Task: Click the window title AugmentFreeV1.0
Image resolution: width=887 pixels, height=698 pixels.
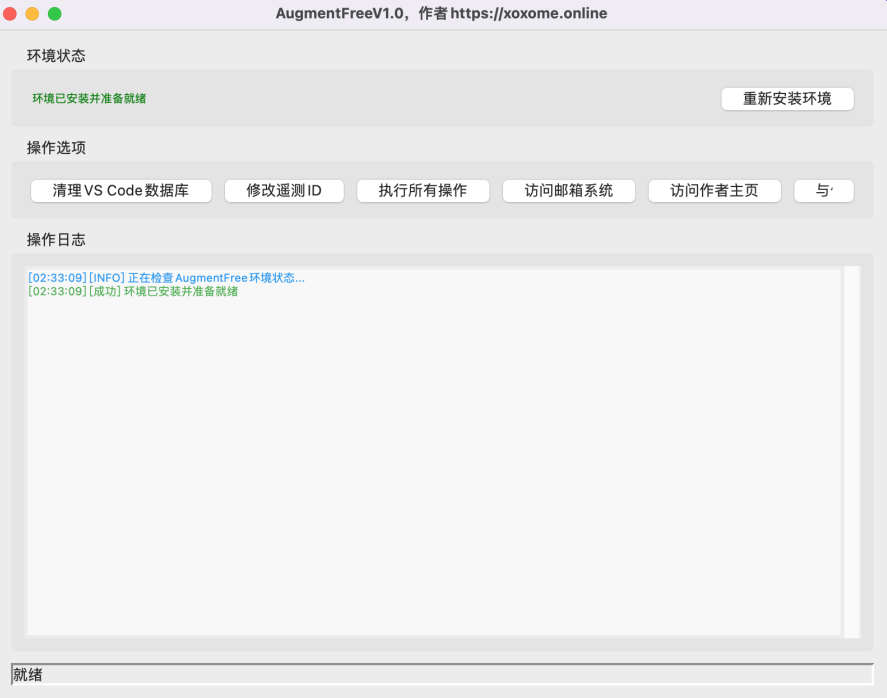Action: (x=339, y=14)
